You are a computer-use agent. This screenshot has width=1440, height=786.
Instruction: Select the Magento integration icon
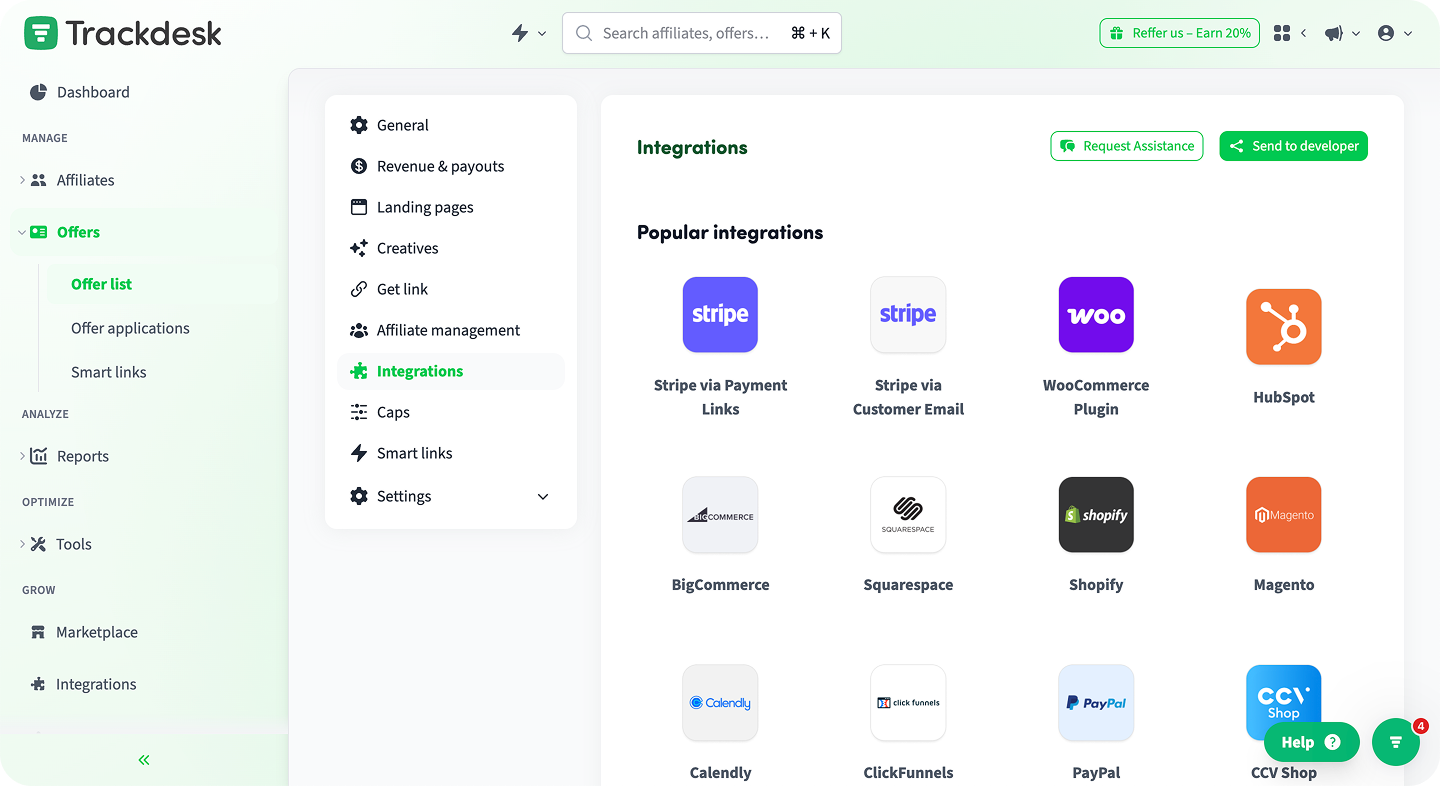(1284, 514)
